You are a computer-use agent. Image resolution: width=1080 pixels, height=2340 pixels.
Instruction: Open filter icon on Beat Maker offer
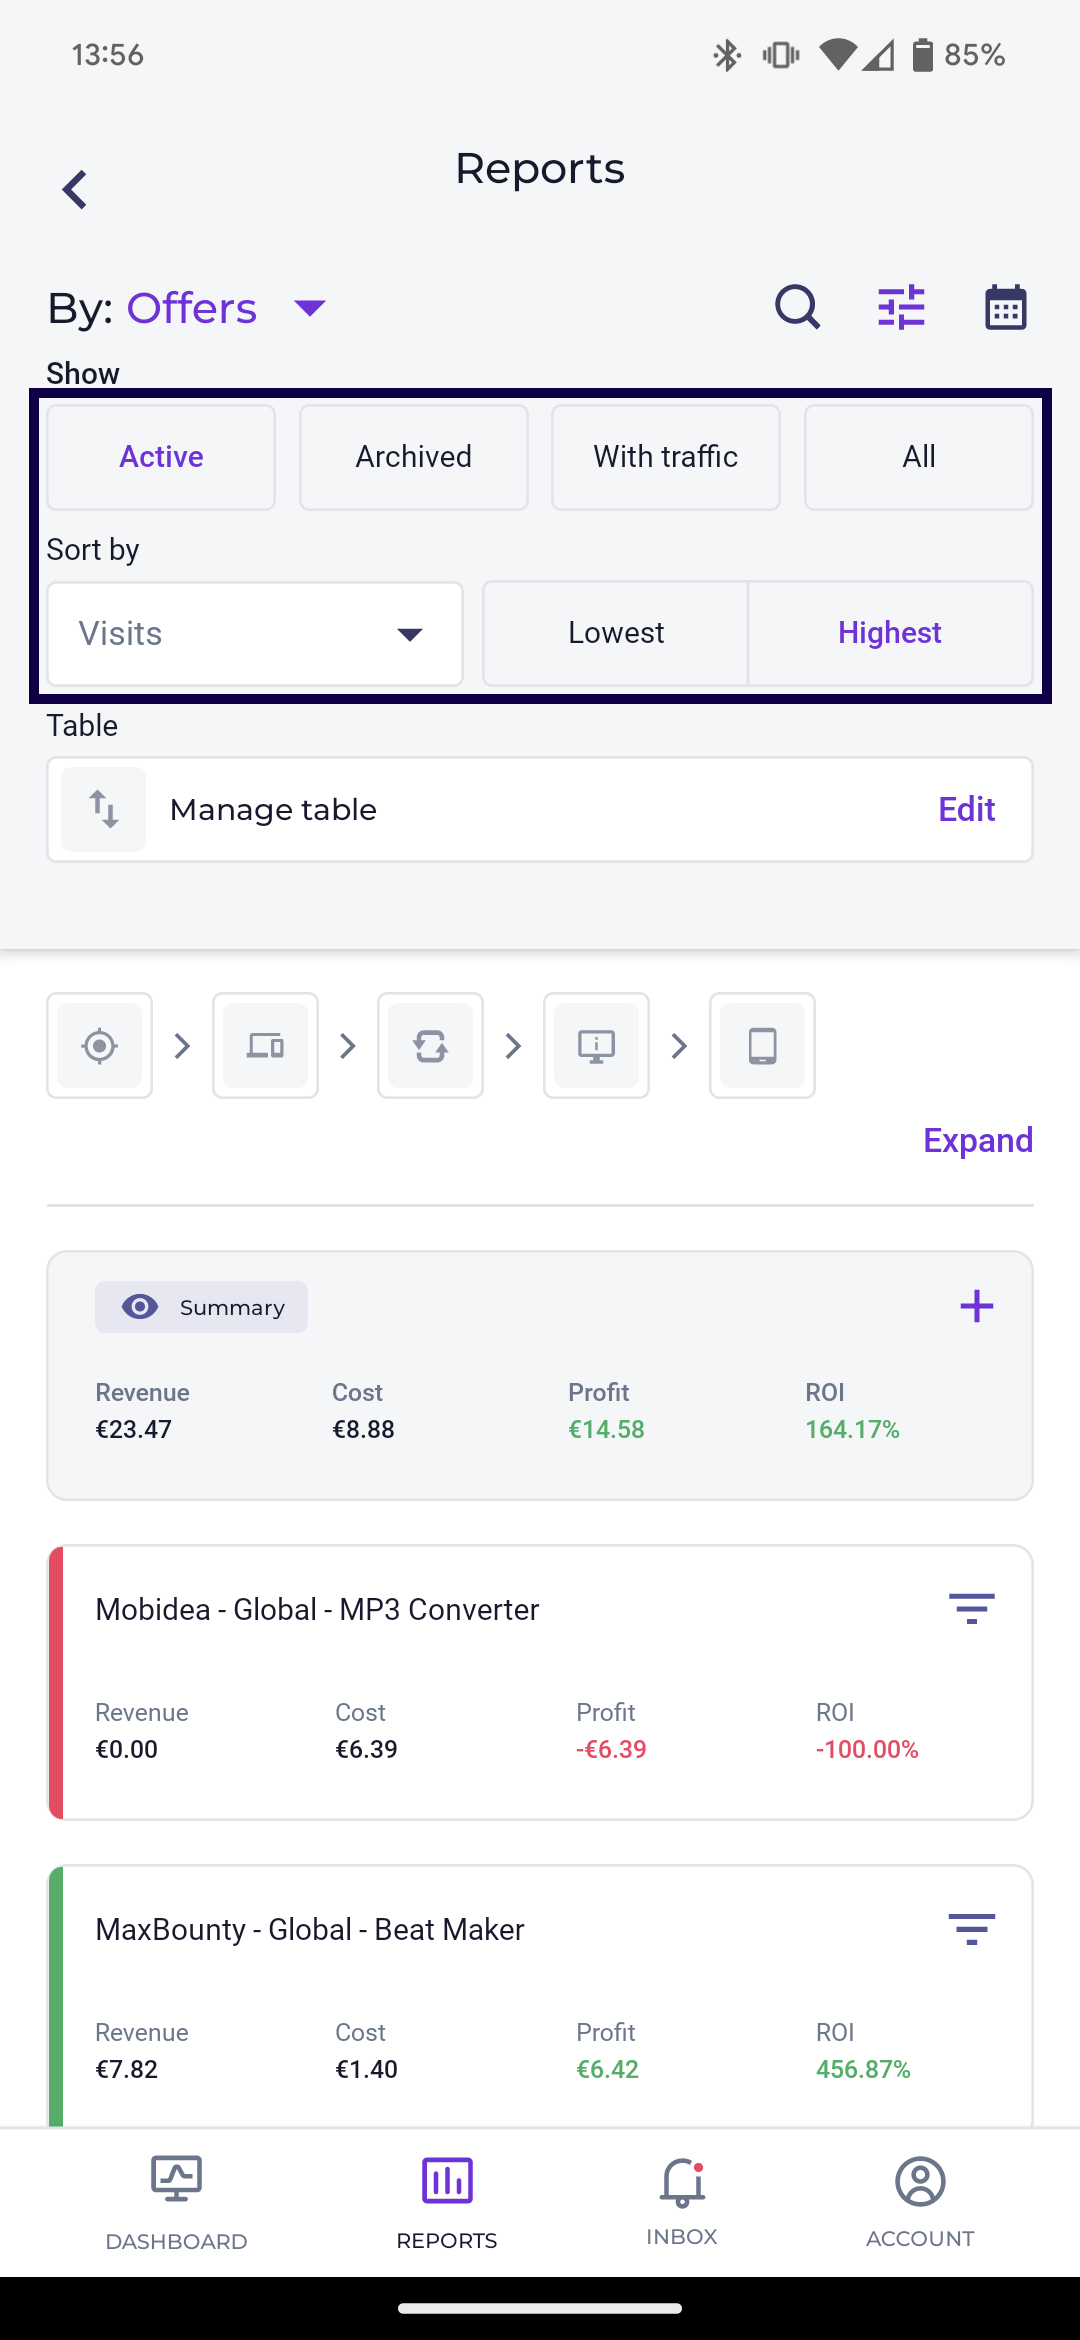(x=971, y=1929)
